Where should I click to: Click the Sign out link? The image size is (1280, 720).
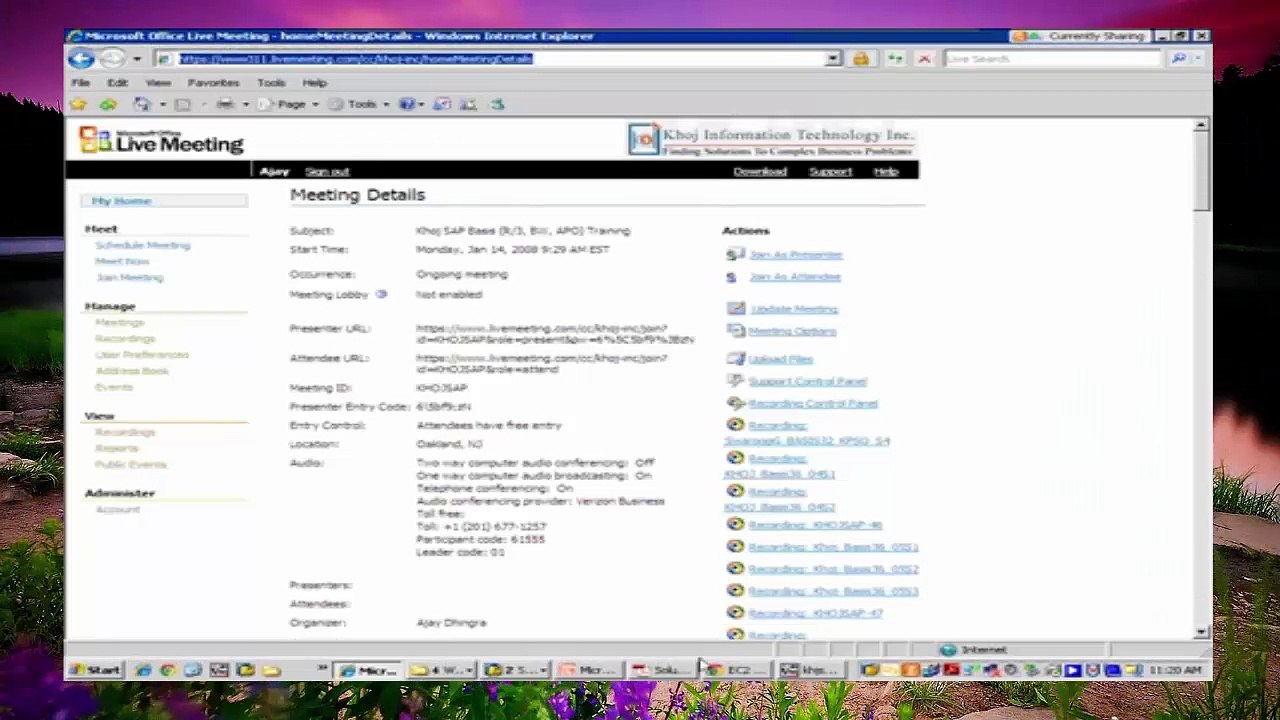point(327,172)
